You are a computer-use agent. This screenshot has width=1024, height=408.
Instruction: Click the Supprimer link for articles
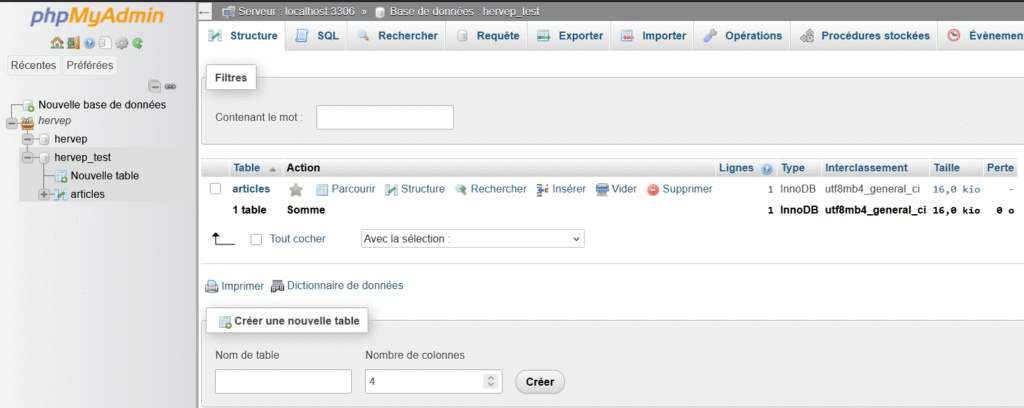pyautogui.click(x=679, y=189)
